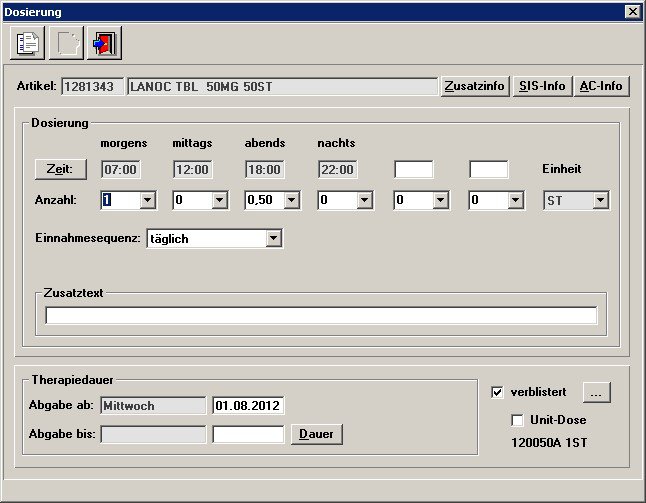Click the greyed-out blank page toolbar icon
Screen dimensions: 646x503
click(x=65, y=44)
